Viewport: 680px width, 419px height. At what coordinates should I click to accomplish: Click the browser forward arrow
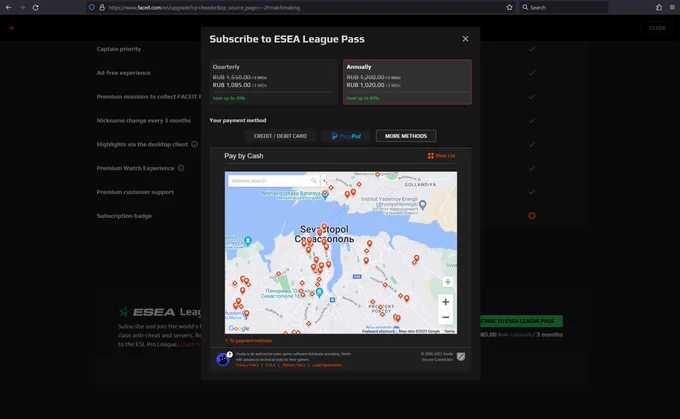click(22, 7)
